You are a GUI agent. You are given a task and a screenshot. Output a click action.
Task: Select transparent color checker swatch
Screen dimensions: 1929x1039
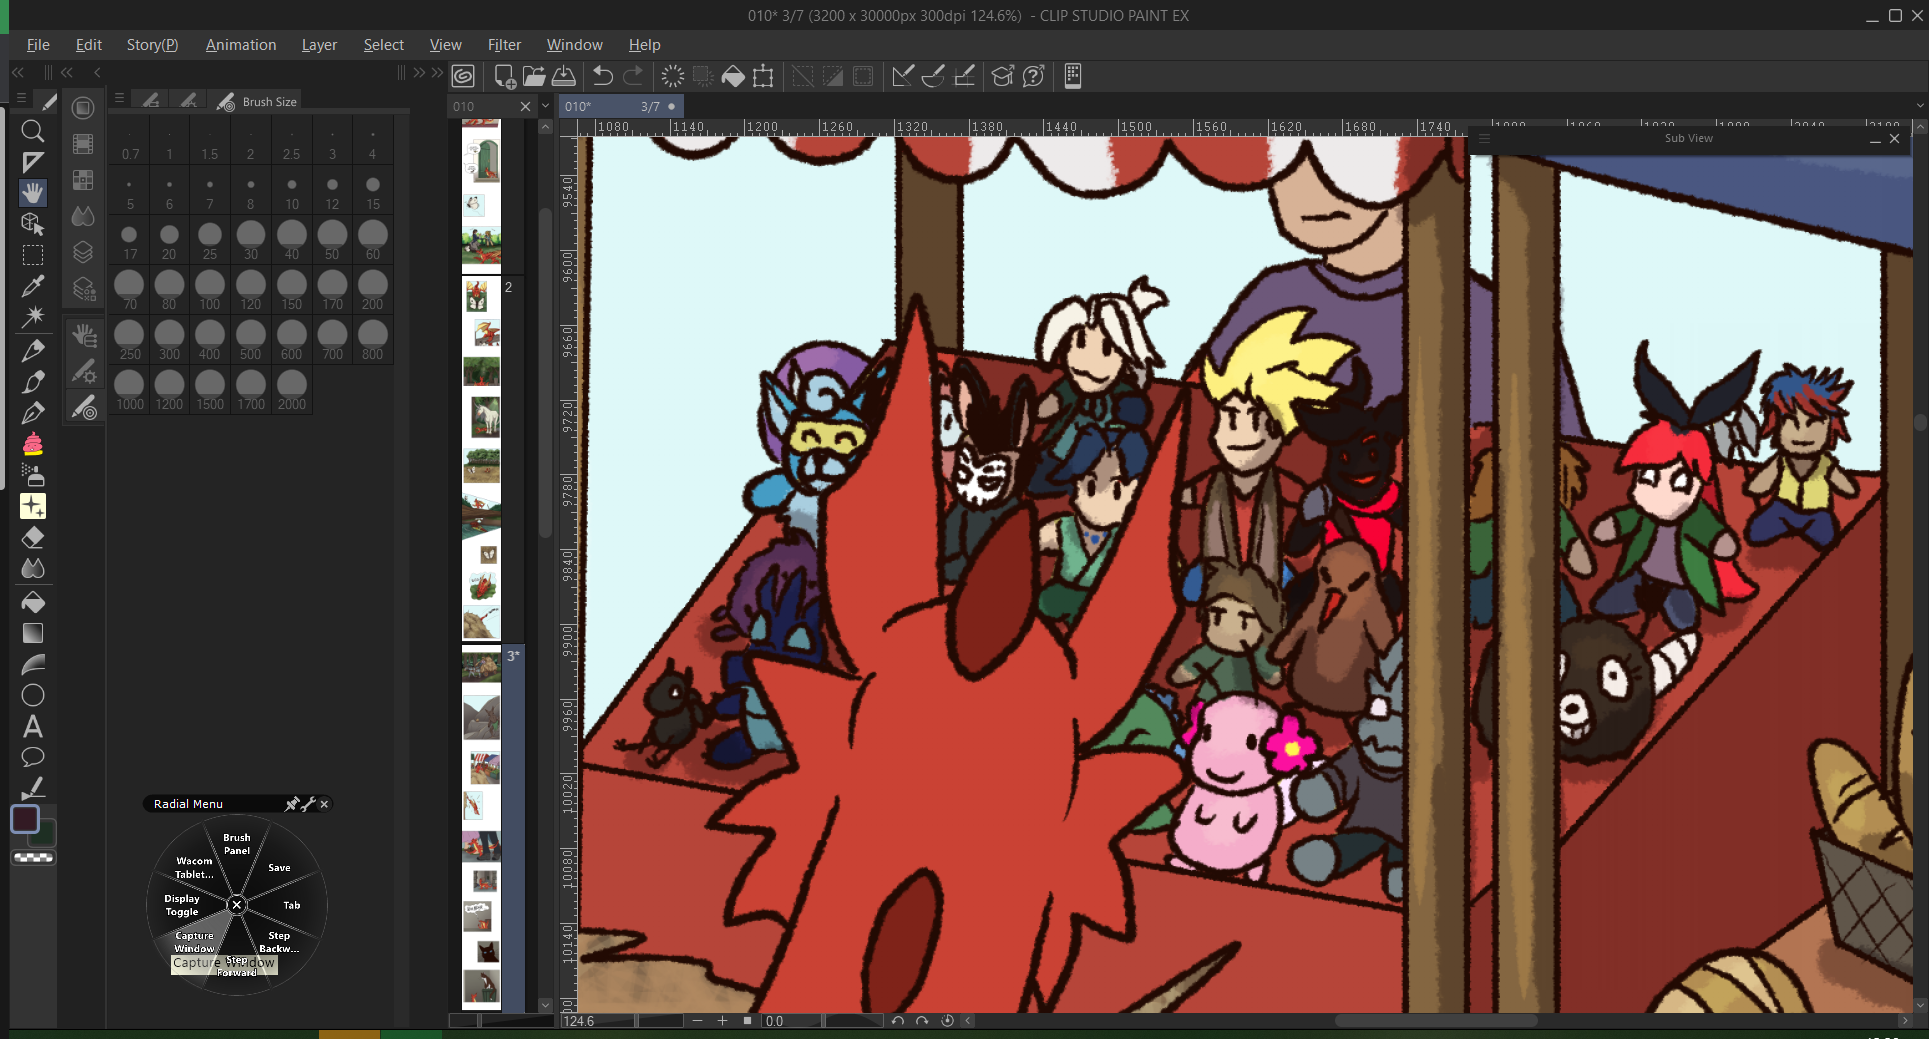[33, 858]
